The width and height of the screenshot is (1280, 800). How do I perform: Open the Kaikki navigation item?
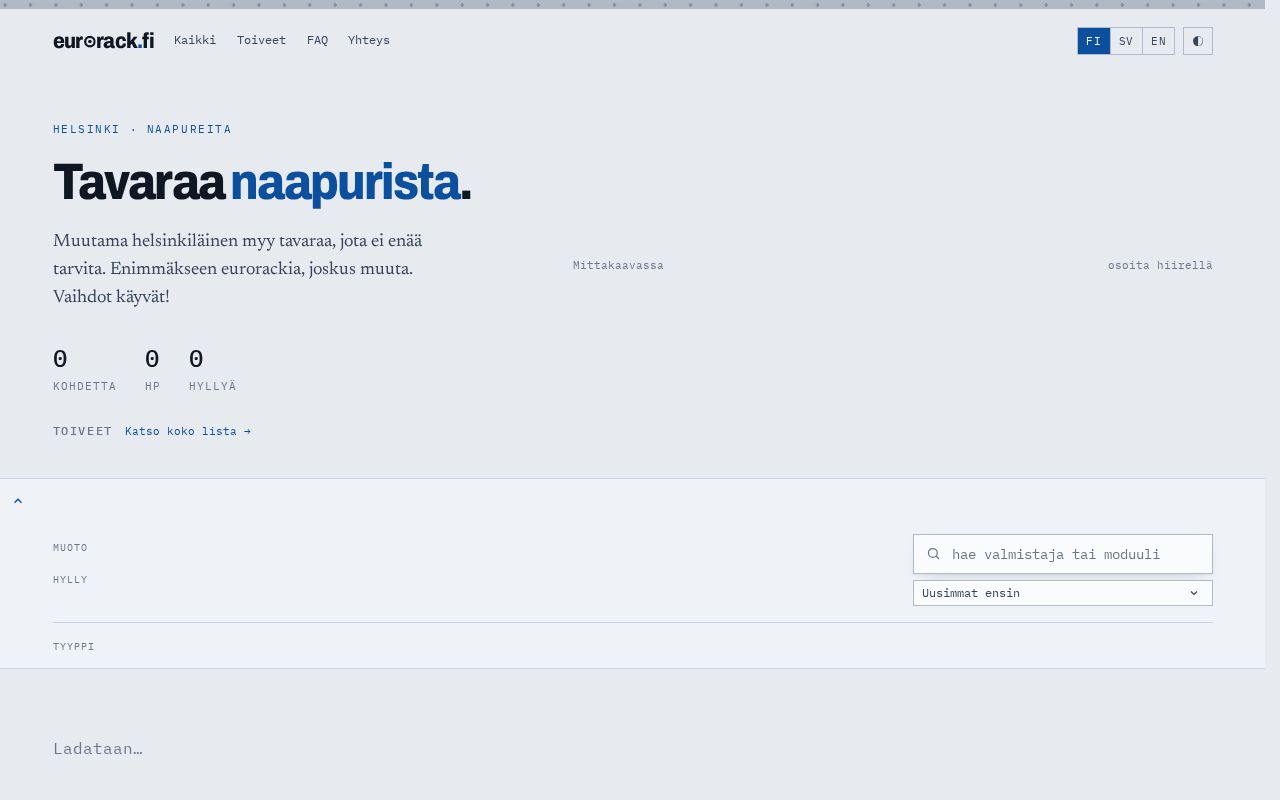coord(195,41)
